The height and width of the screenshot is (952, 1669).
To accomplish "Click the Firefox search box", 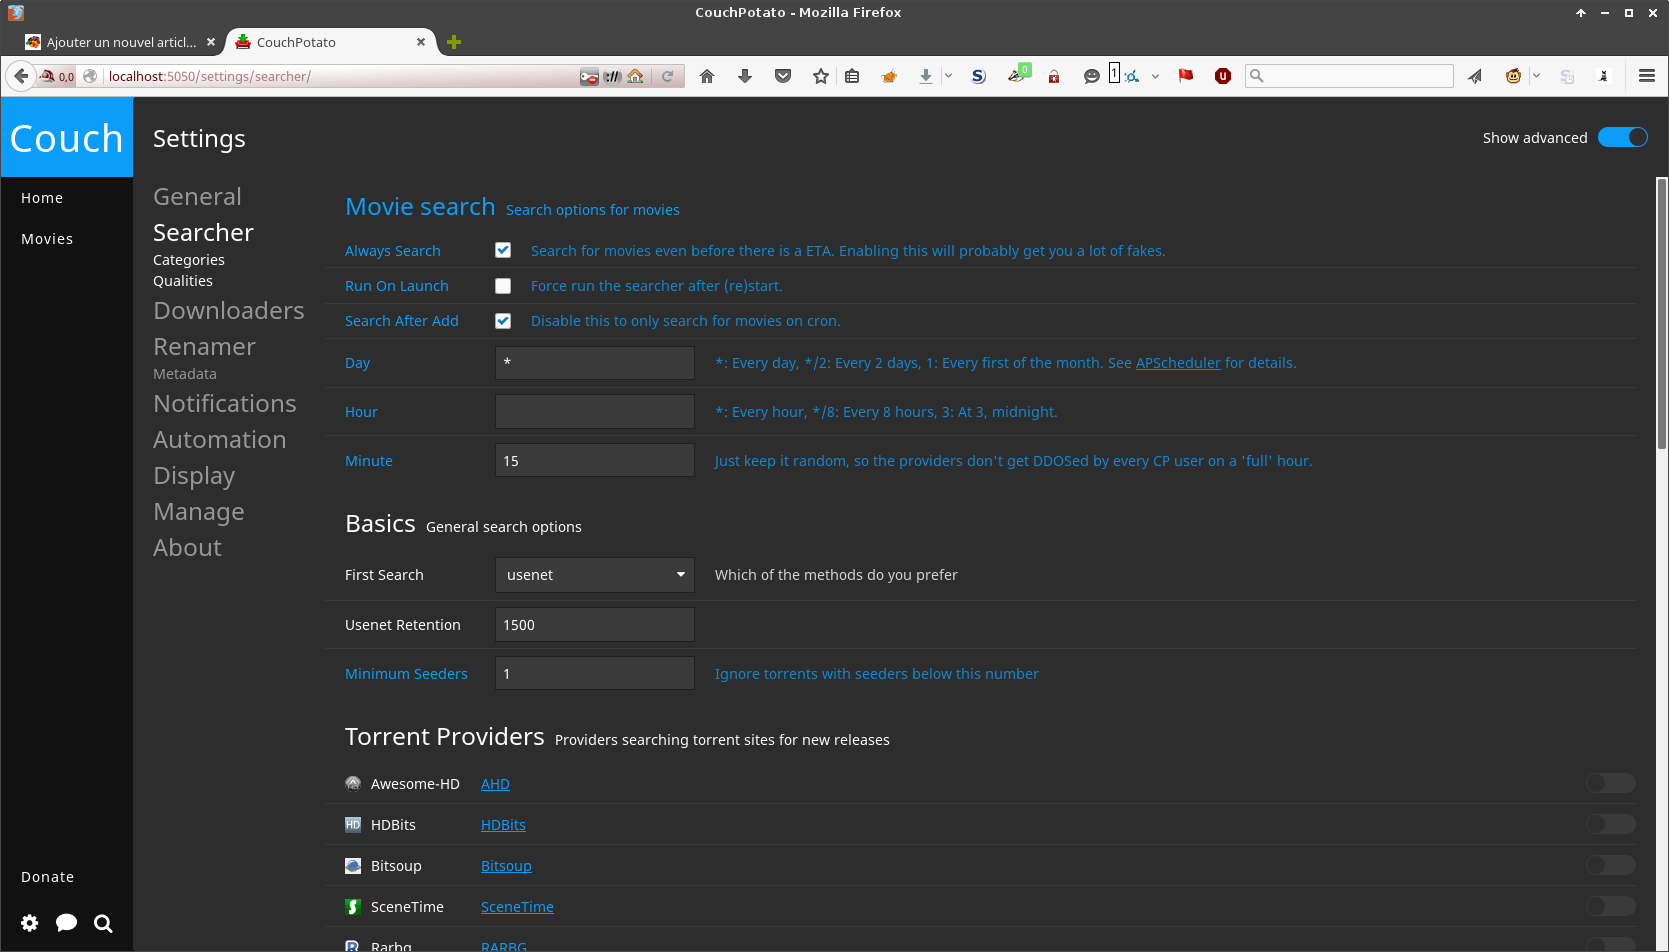I will [1349, 76].
